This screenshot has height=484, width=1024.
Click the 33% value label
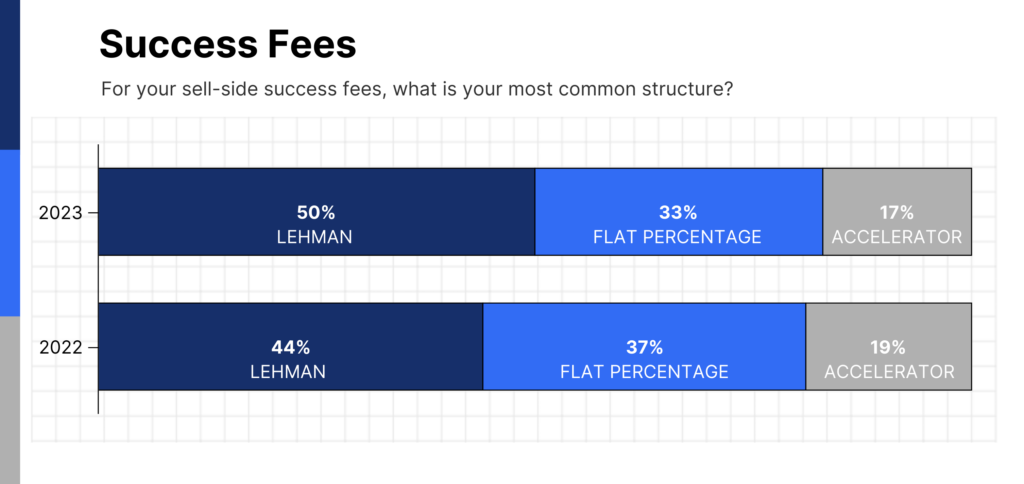point(678,213)
